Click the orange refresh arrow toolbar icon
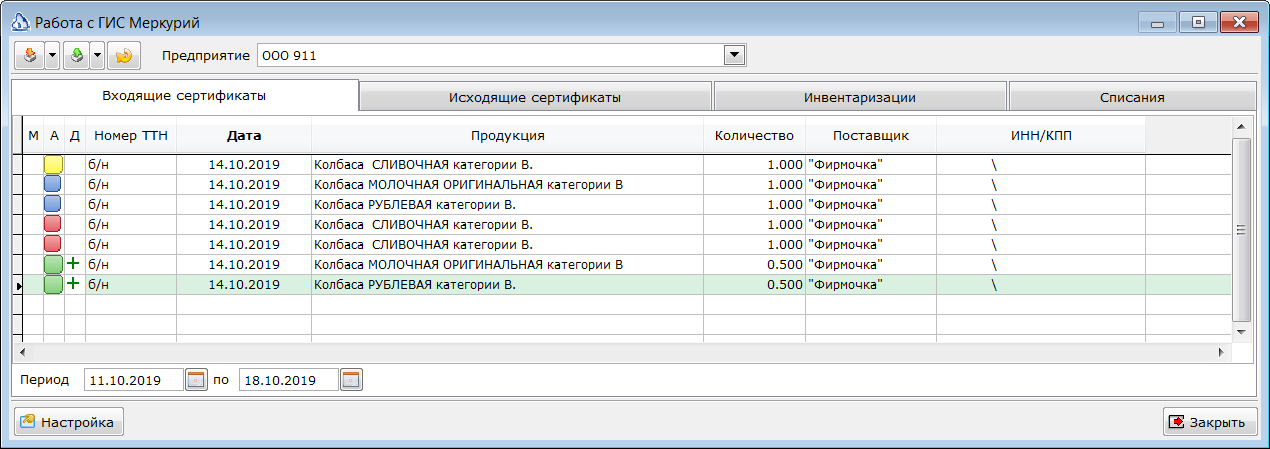1270x449 pixels. (123, 56)
